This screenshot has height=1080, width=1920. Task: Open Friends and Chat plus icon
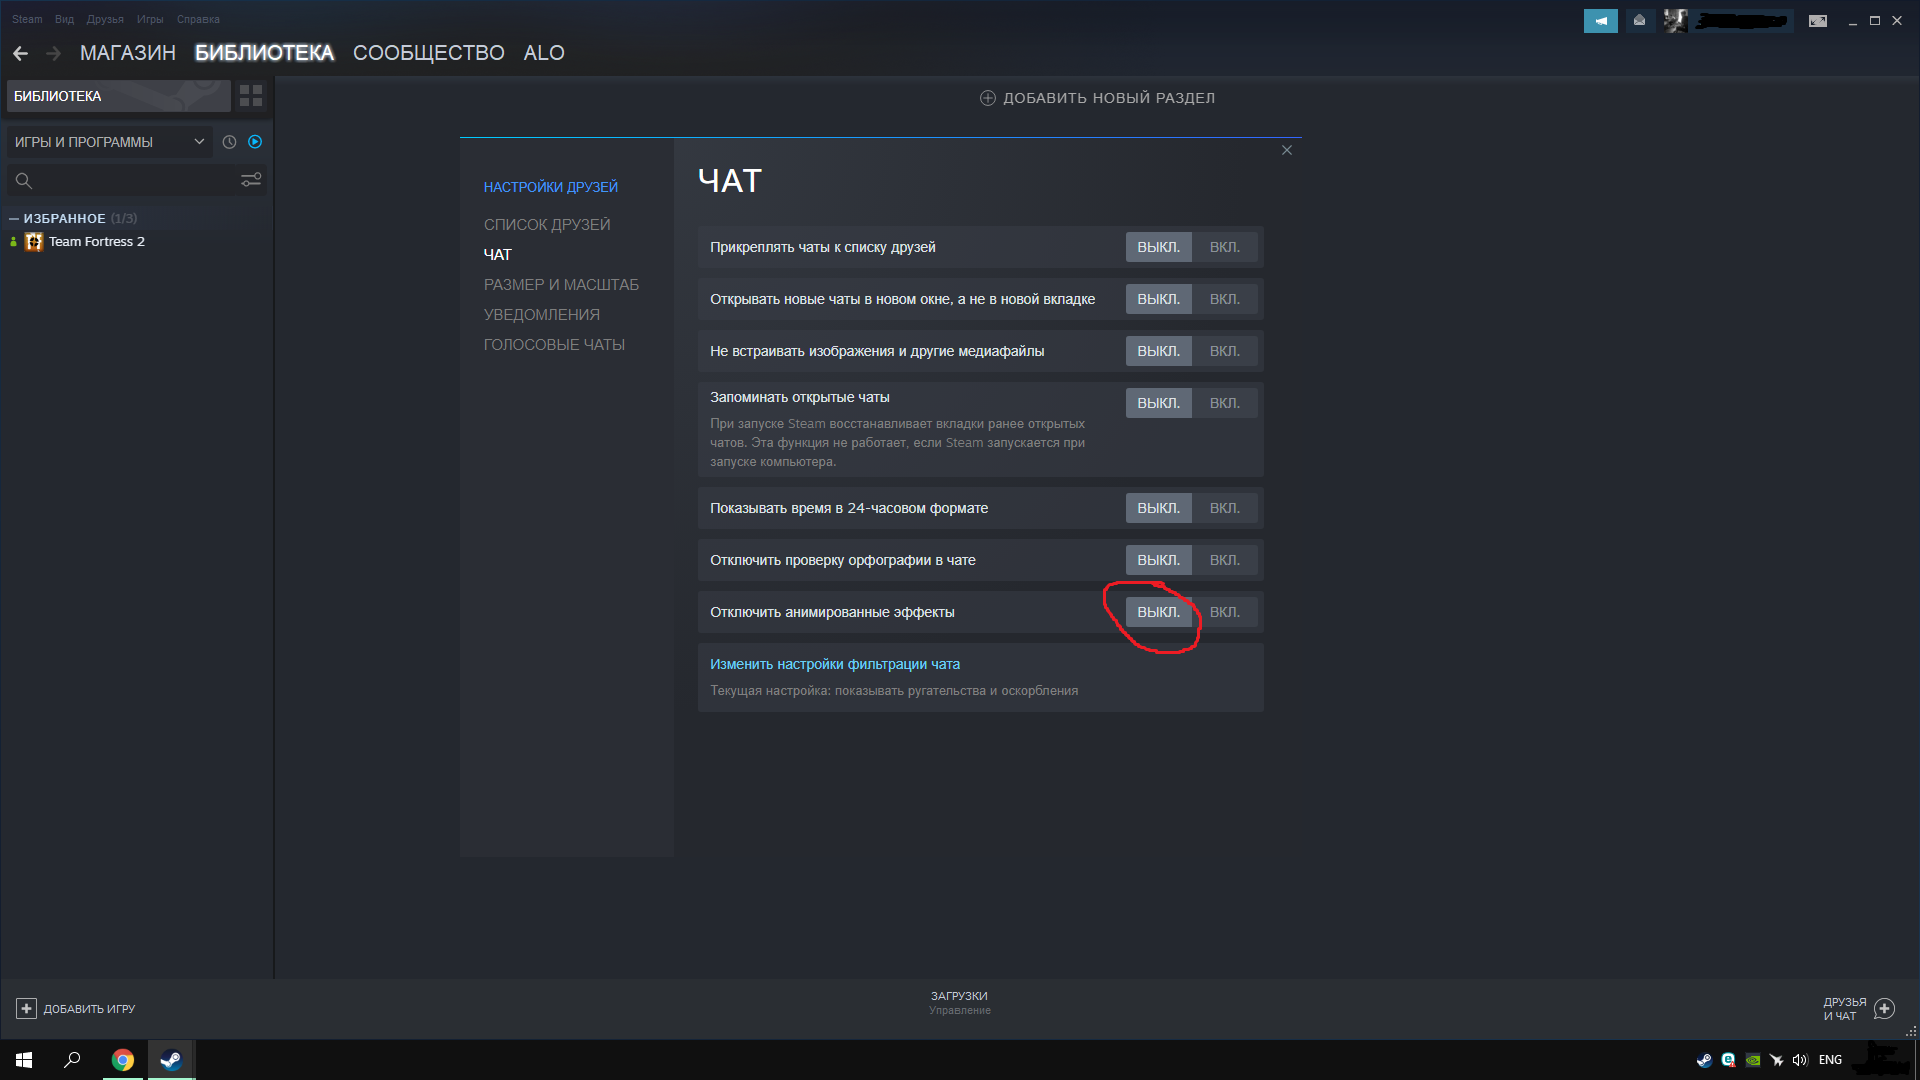coord(1884,1008)
